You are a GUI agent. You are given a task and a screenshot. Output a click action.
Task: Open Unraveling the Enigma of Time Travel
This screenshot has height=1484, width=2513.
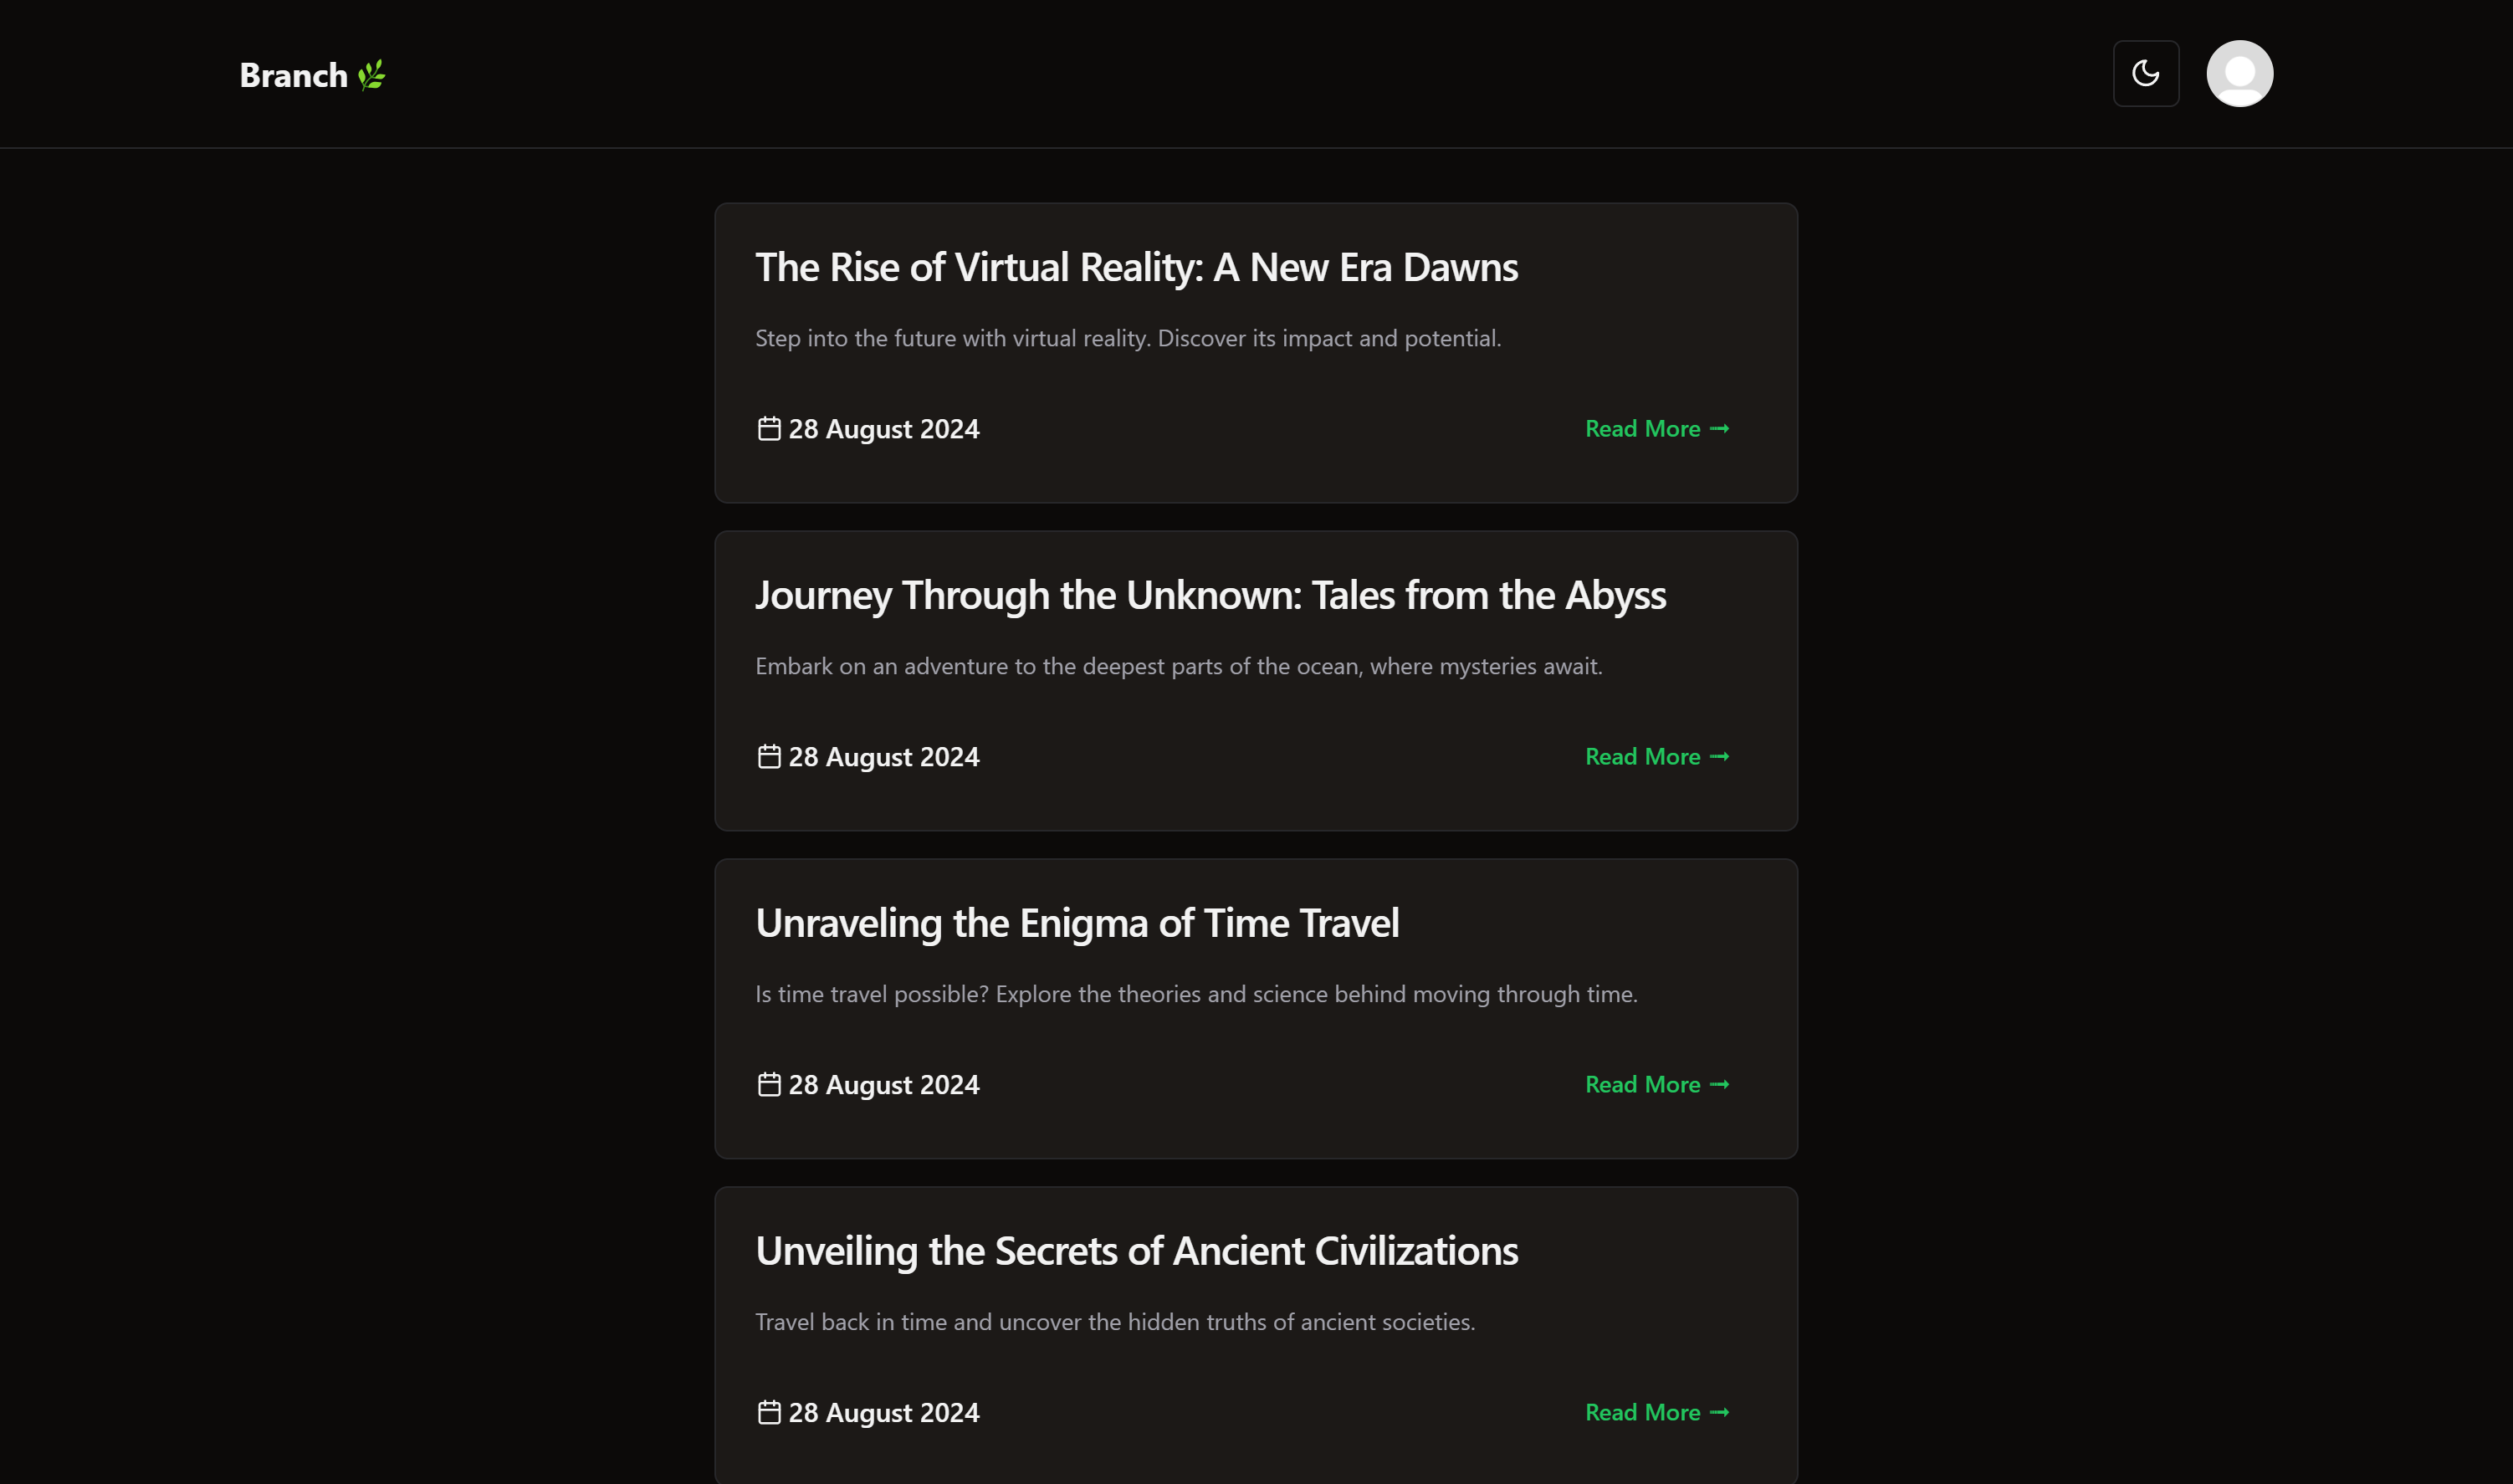pos(1077,923)
